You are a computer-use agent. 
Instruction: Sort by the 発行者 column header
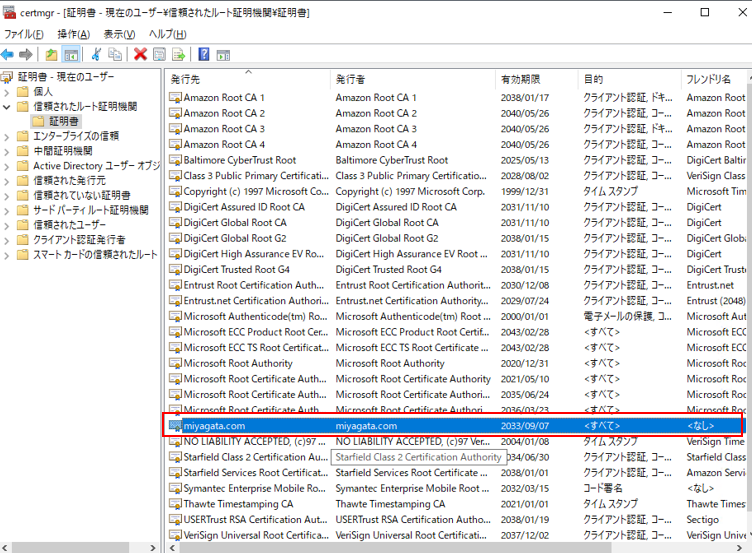(413, 79)
